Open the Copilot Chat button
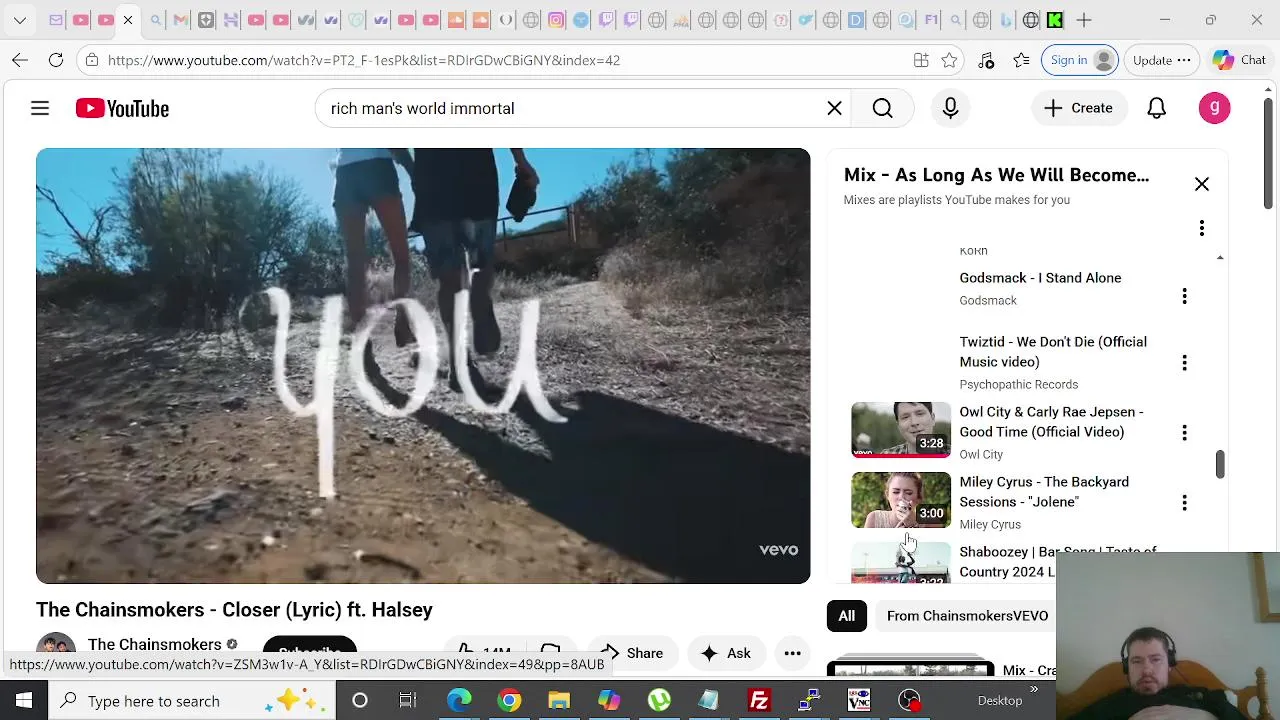 tap(1239, 60)
